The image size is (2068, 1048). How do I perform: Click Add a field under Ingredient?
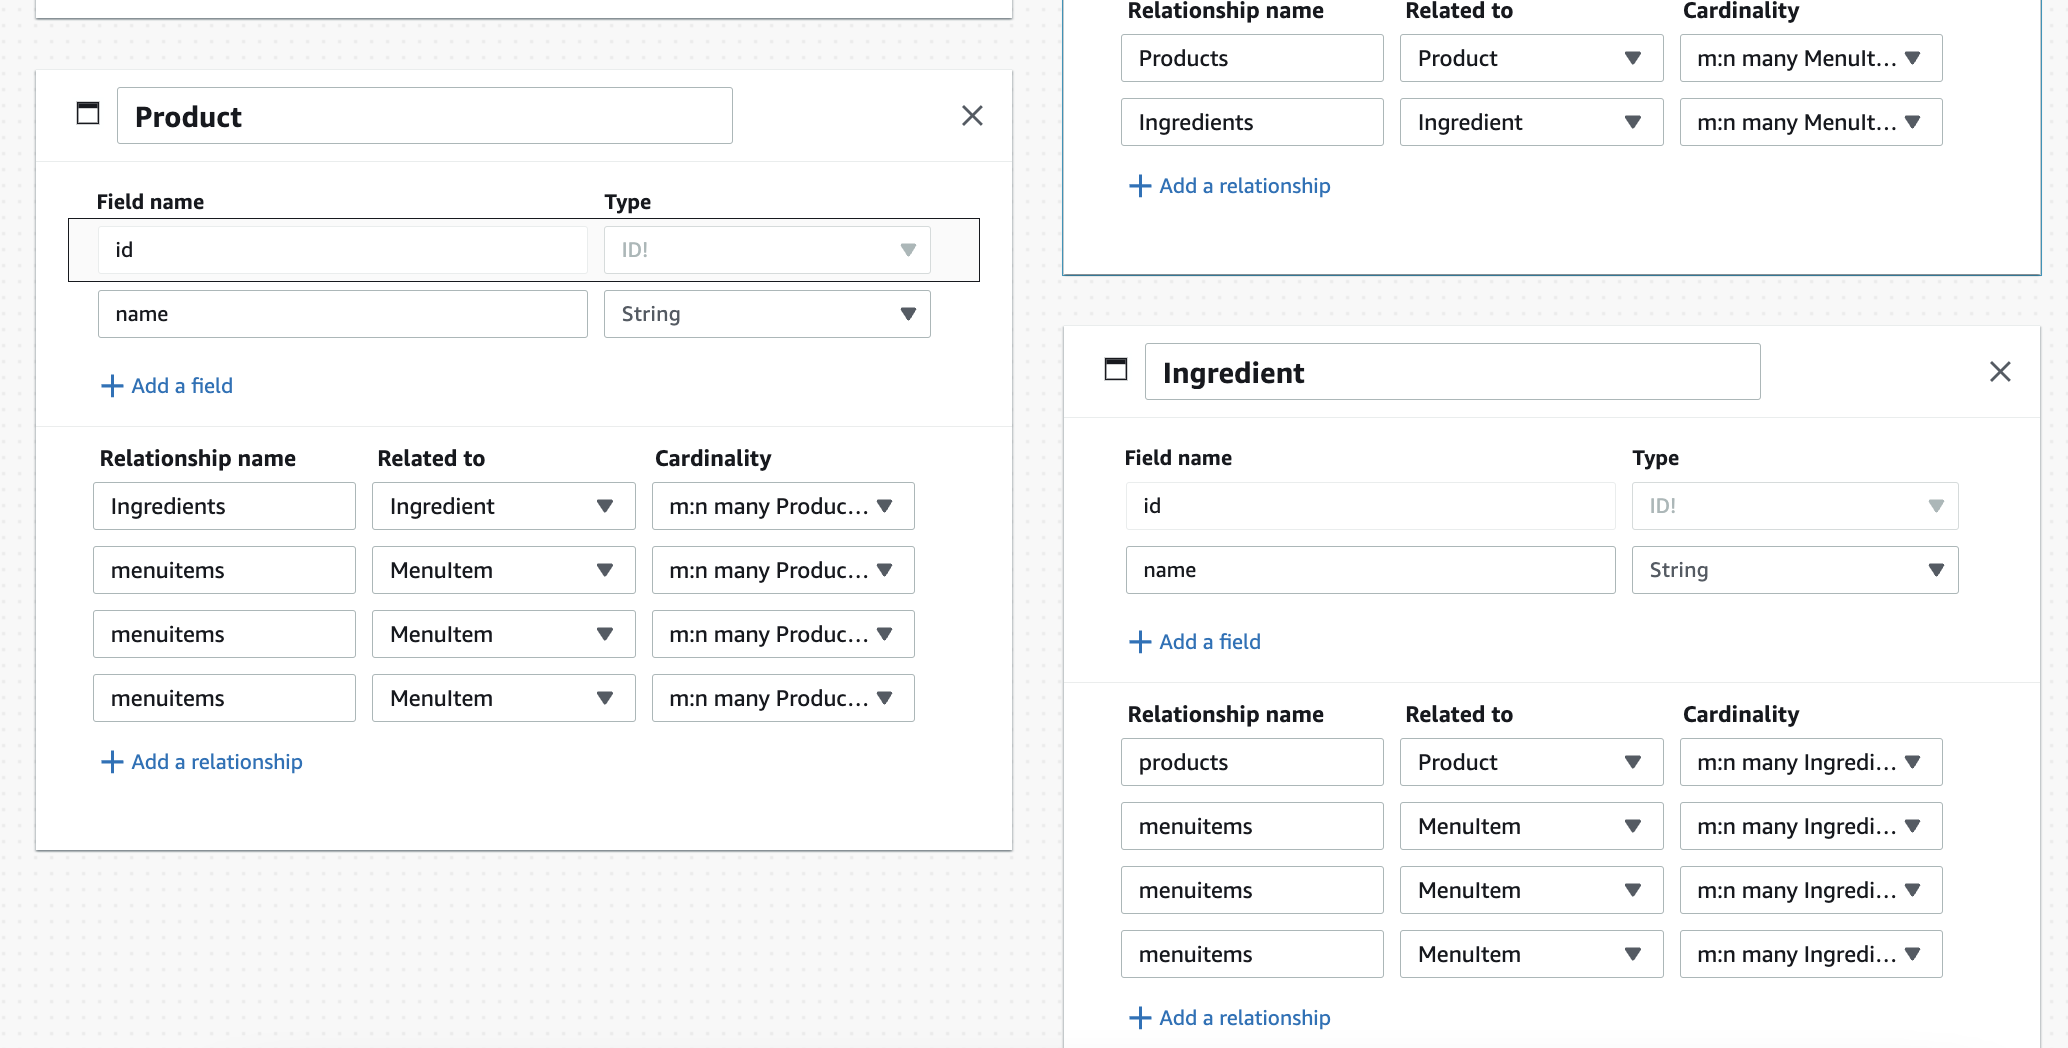1209,641
